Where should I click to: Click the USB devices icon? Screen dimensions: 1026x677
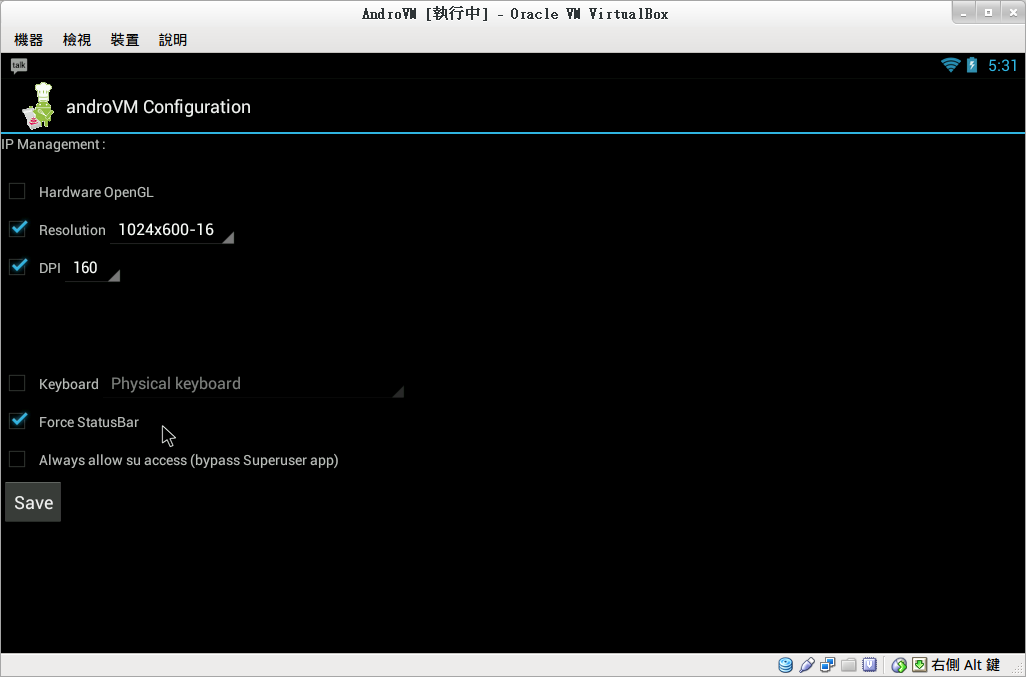(806, 665)
